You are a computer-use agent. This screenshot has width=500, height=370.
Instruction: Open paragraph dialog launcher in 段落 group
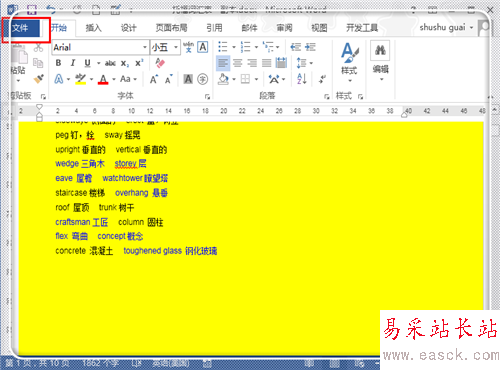[327, 97]
